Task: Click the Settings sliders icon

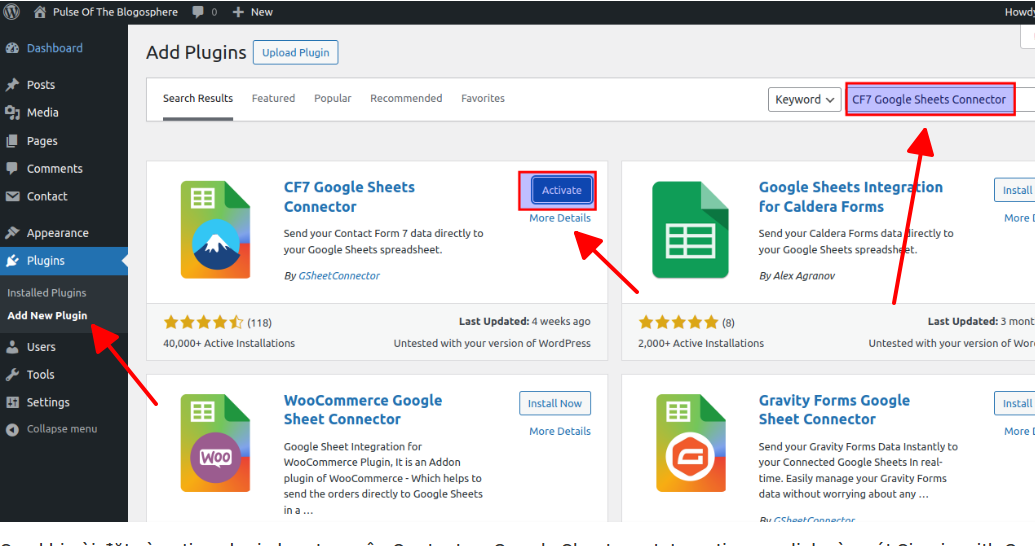Action: click(x=13, y=402)
